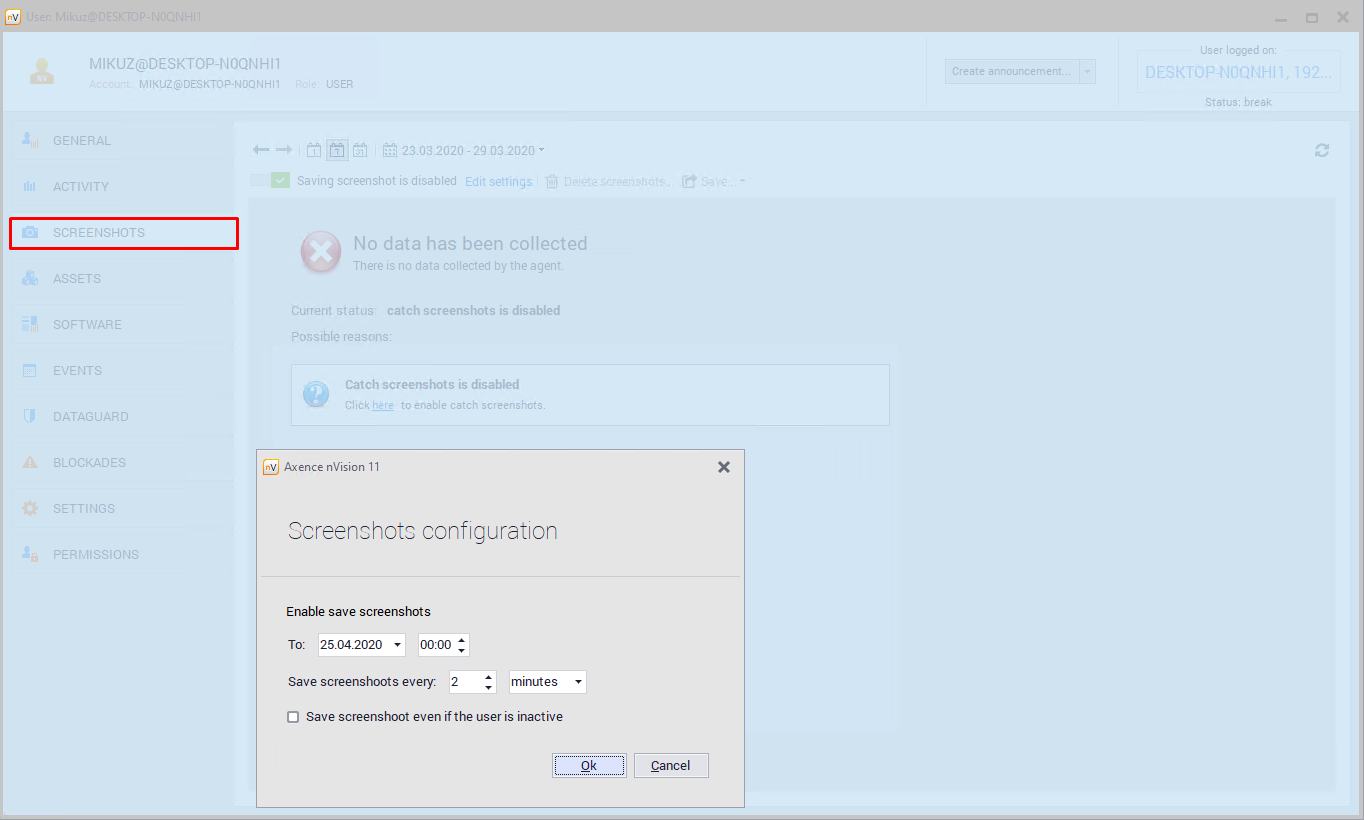The height and width of the screenshot is (820, 1364).
Task: Check 'Save screenshoot even if user inactive'
Action: tap(293, 717)
